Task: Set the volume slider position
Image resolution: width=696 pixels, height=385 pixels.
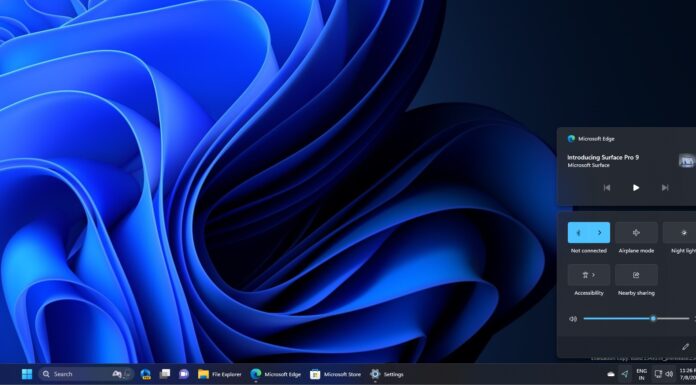Action: click(637, 318)
